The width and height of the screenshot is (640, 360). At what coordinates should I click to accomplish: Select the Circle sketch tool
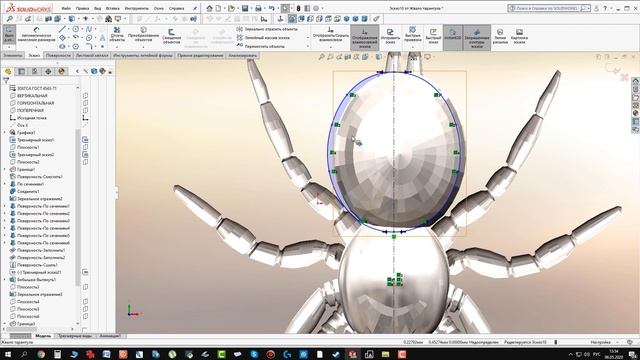76,29
